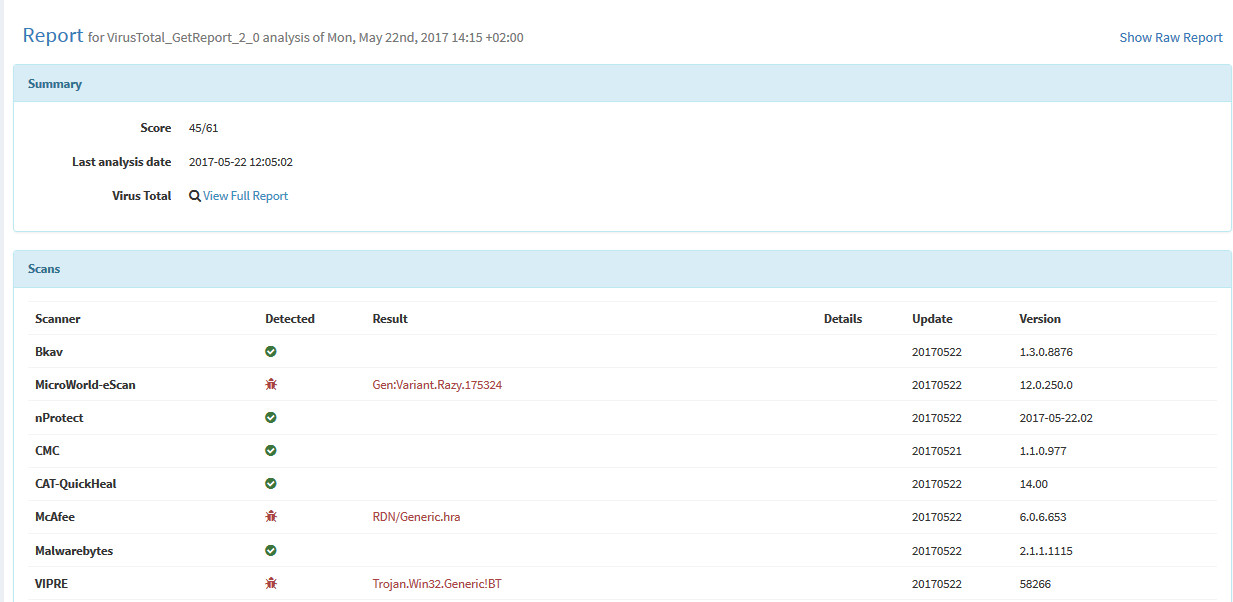Click the Bkav scanner name
The image size is (1233, 602).
pyautogui.click(x=49, y=352)
